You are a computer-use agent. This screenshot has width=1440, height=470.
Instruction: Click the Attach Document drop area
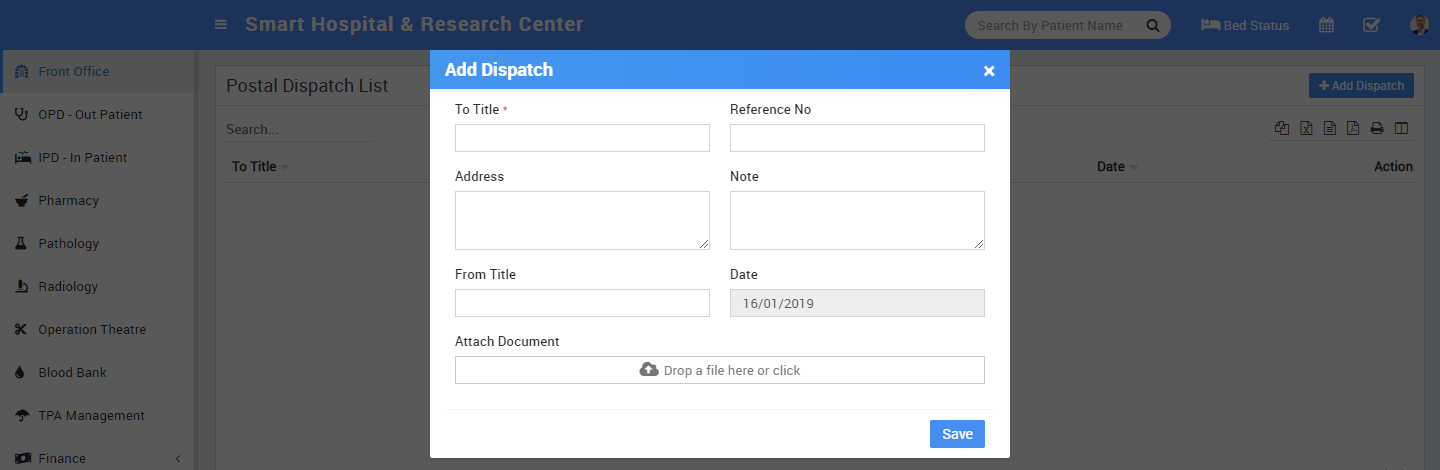tap(719, 370)
